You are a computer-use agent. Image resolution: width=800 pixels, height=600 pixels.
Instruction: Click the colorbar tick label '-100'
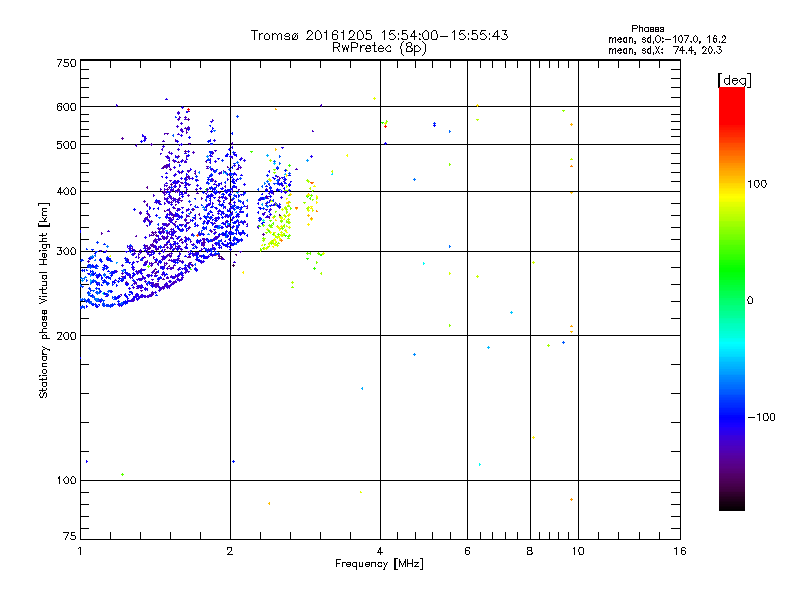point(761,417)
